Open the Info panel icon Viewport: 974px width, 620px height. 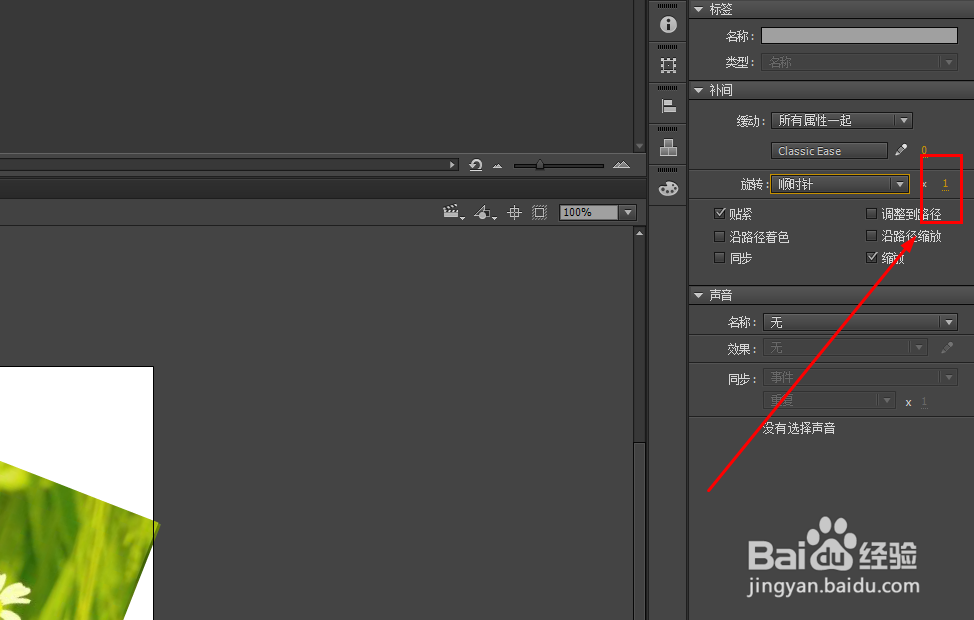click(668, 24)
